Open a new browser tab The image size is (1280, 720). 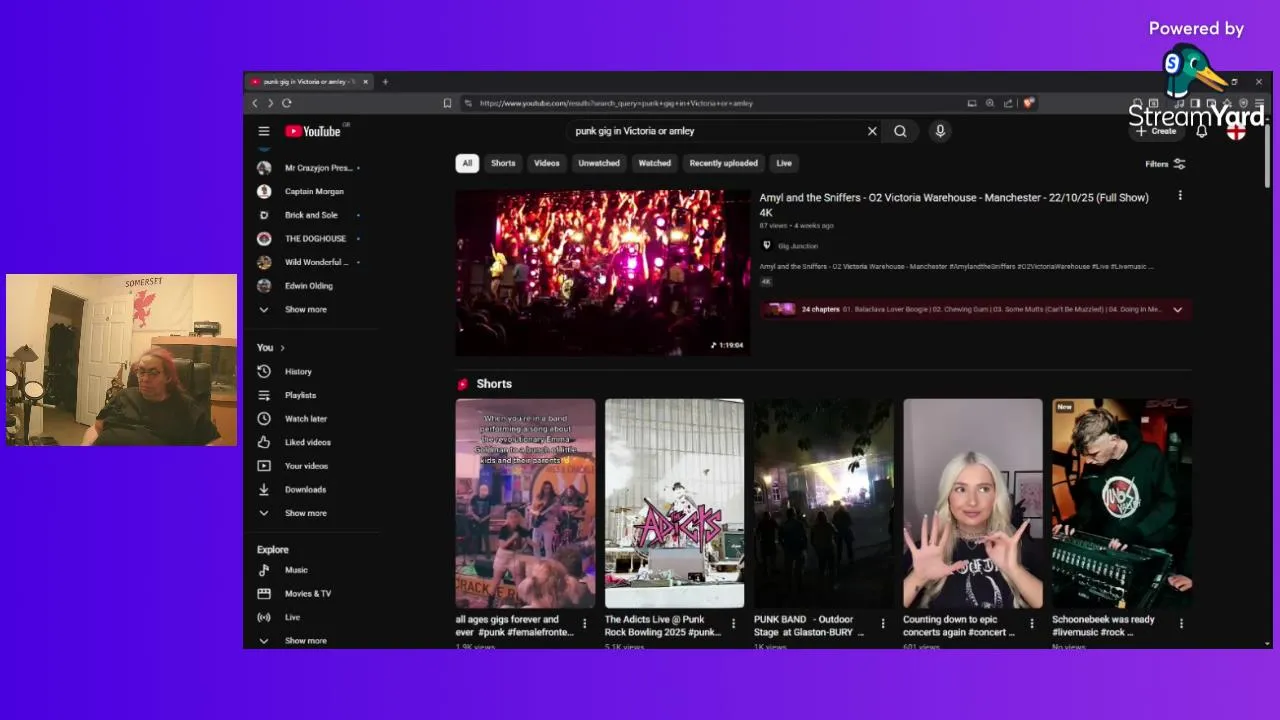click(385, 82)
